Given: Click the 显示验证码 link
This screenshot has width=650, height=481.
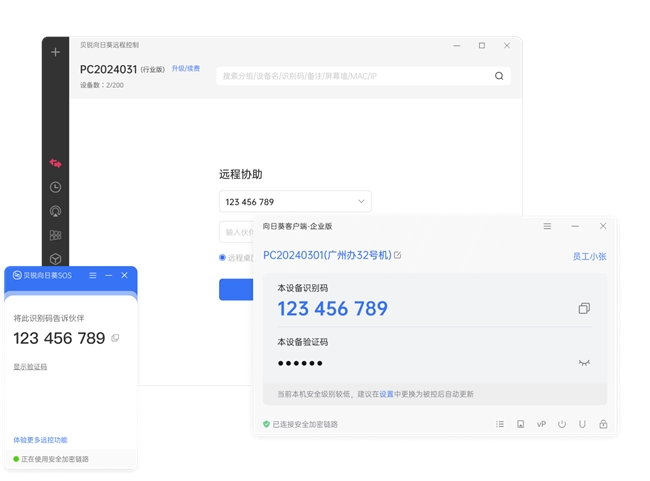Looking at the screenshot, I should point(30,367).
